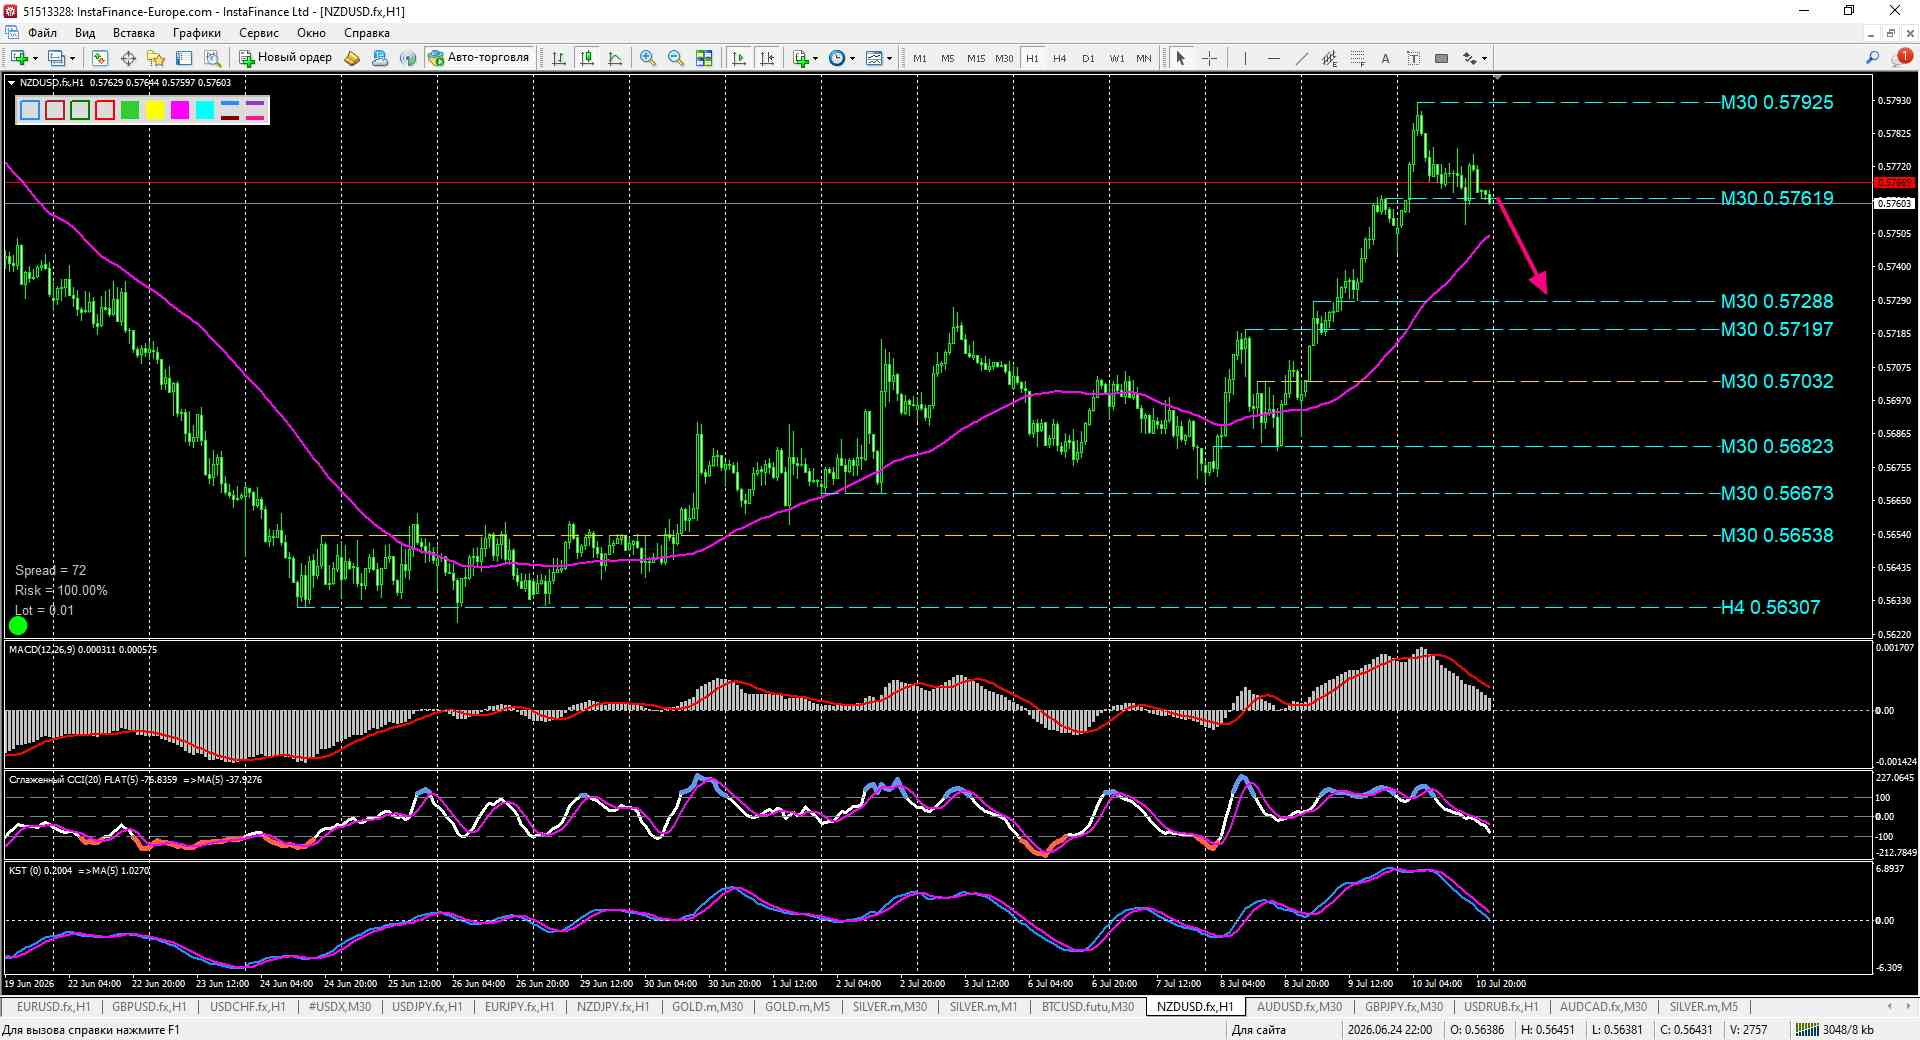Open the notifications bubble with red badge
This screenshot has width=1920, height=1040.
pos(1903,58)
